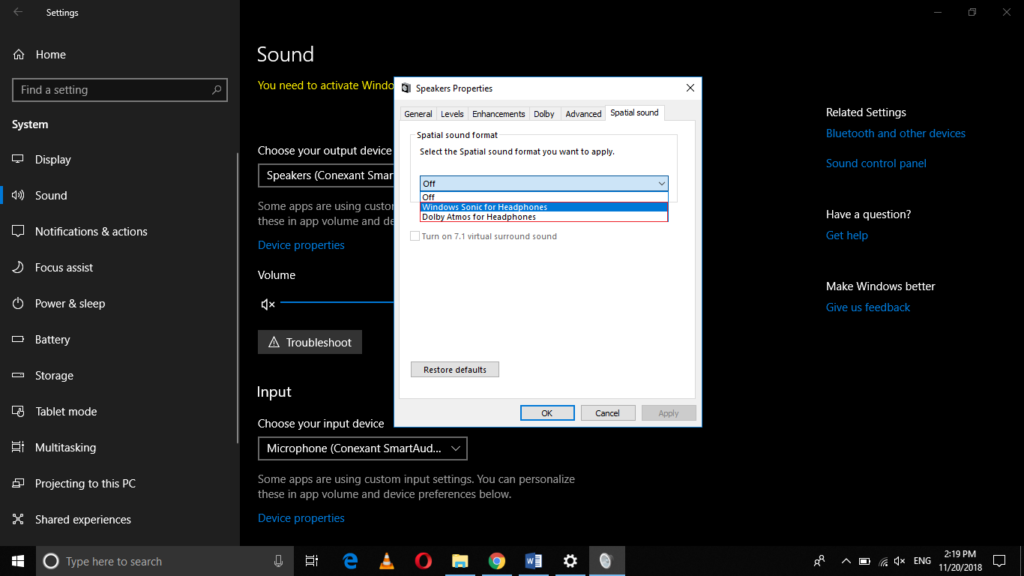
Task: Open the People icon in taskbar
Action: [819, 561]
